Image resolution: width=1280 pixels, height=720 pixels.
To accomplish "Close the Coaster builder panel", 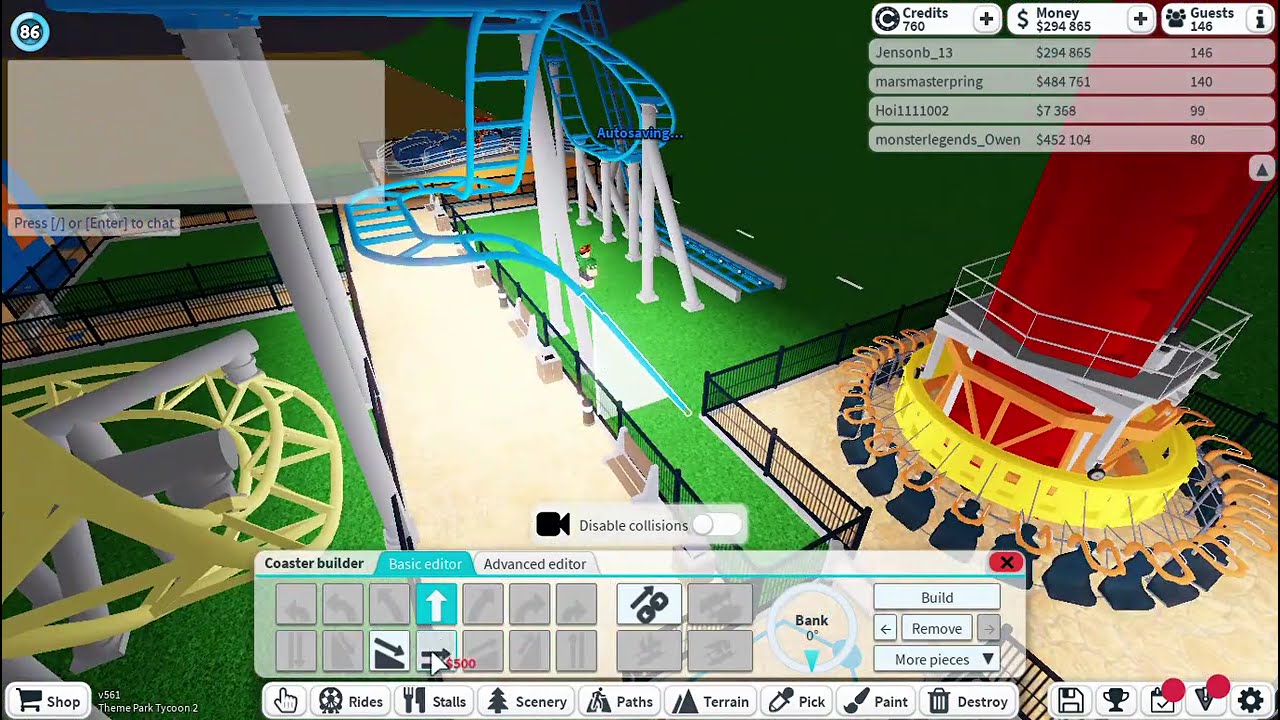I will click(x=1006, y=563).
